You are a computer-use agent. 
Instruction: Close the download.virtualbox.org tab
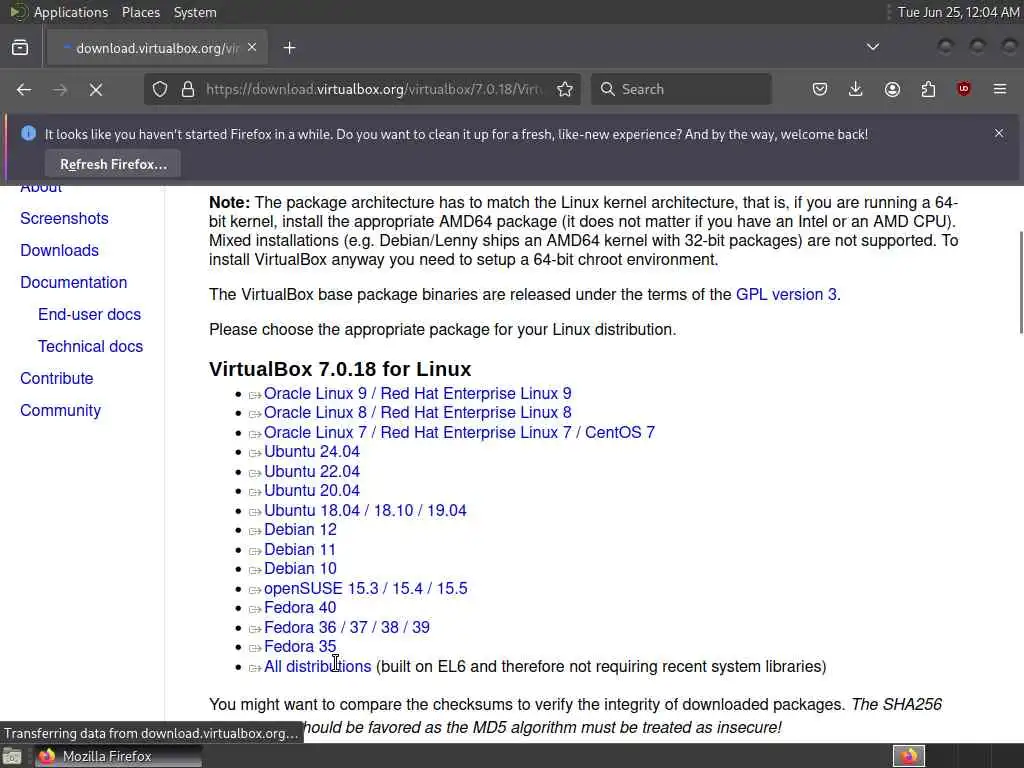252,48
